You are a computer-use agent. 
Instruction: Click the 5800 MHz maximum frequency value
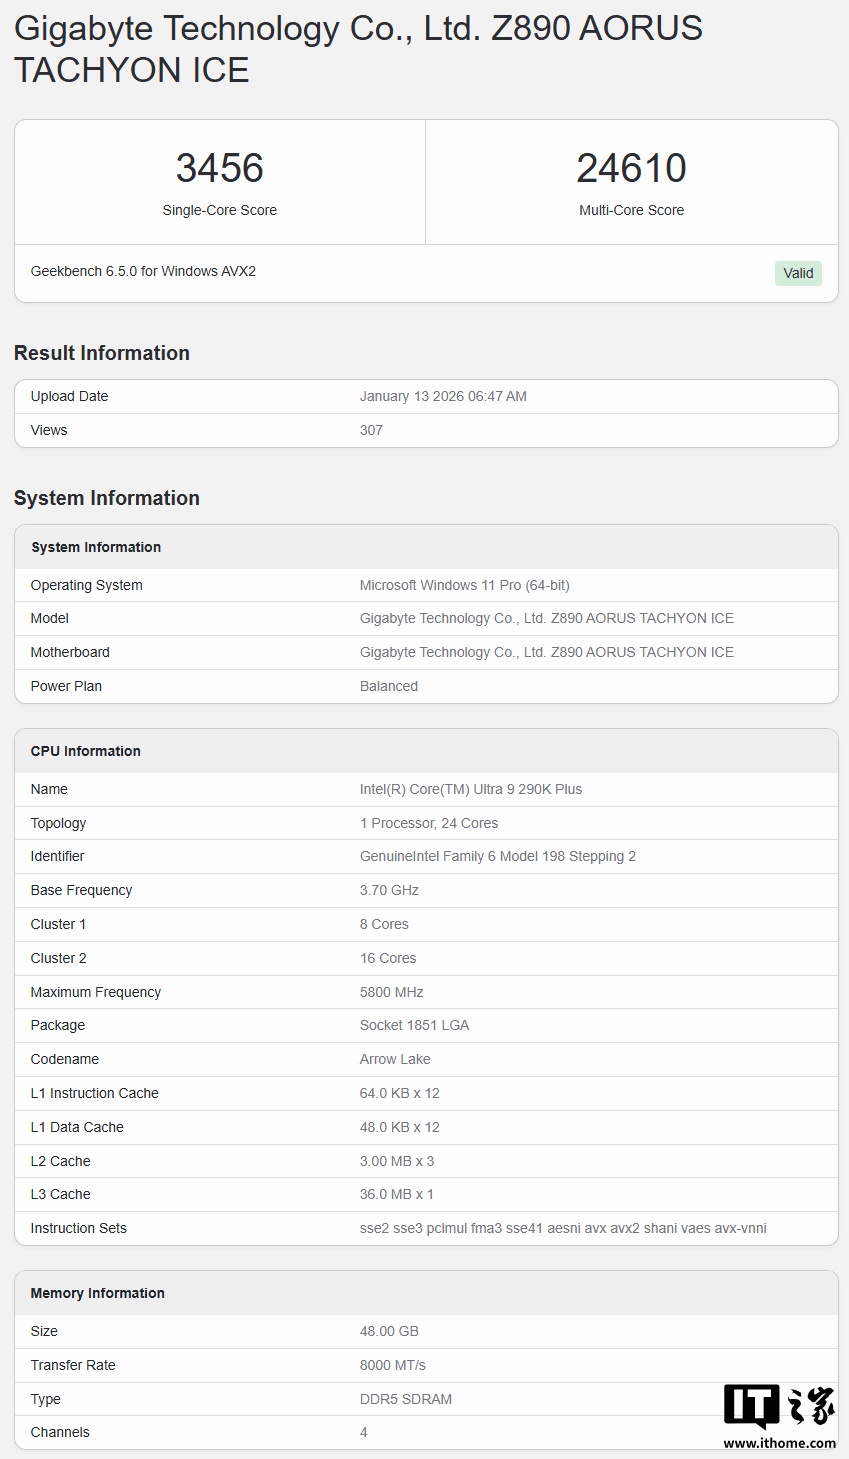click(391, 992)
